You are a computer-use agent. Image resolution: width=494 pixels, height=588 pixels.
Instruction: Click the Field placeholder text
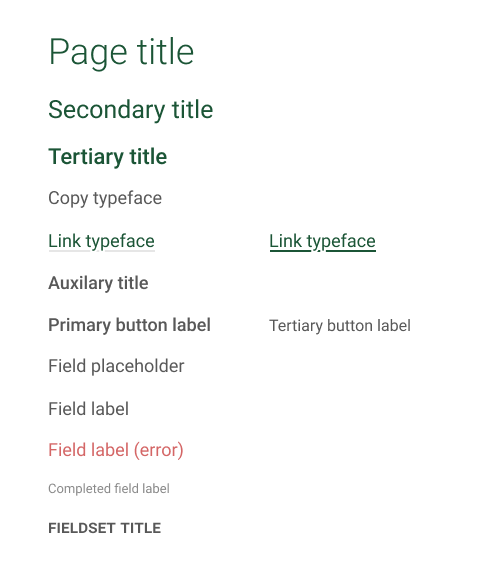coord(116,366)
